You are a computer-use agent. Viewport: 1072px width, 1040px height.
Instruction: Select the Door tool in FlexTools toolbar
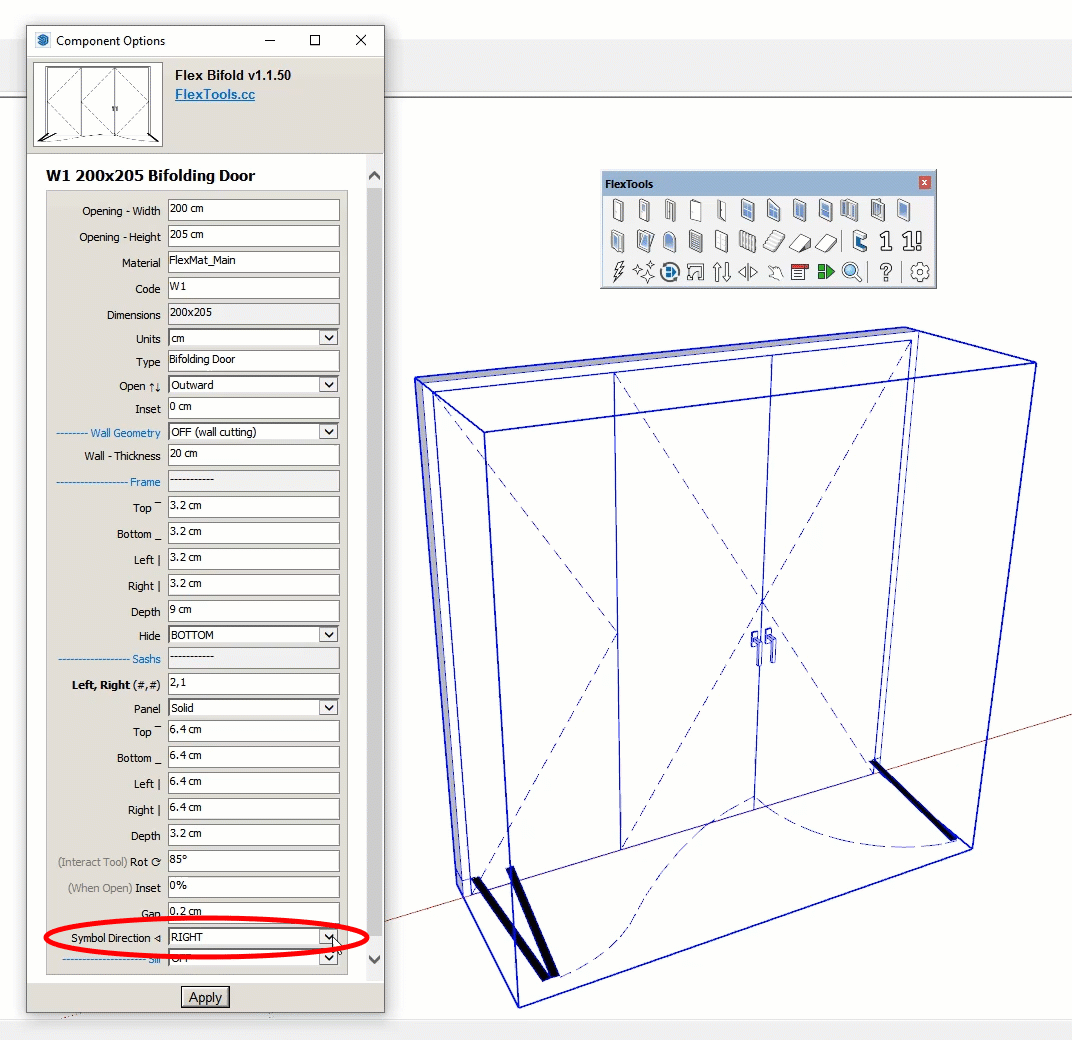tap(617, 210)
